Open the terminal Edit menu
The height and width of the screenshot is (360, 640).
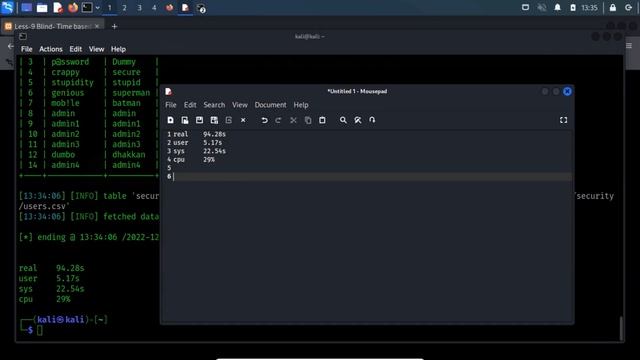click(x=76, y=49)
